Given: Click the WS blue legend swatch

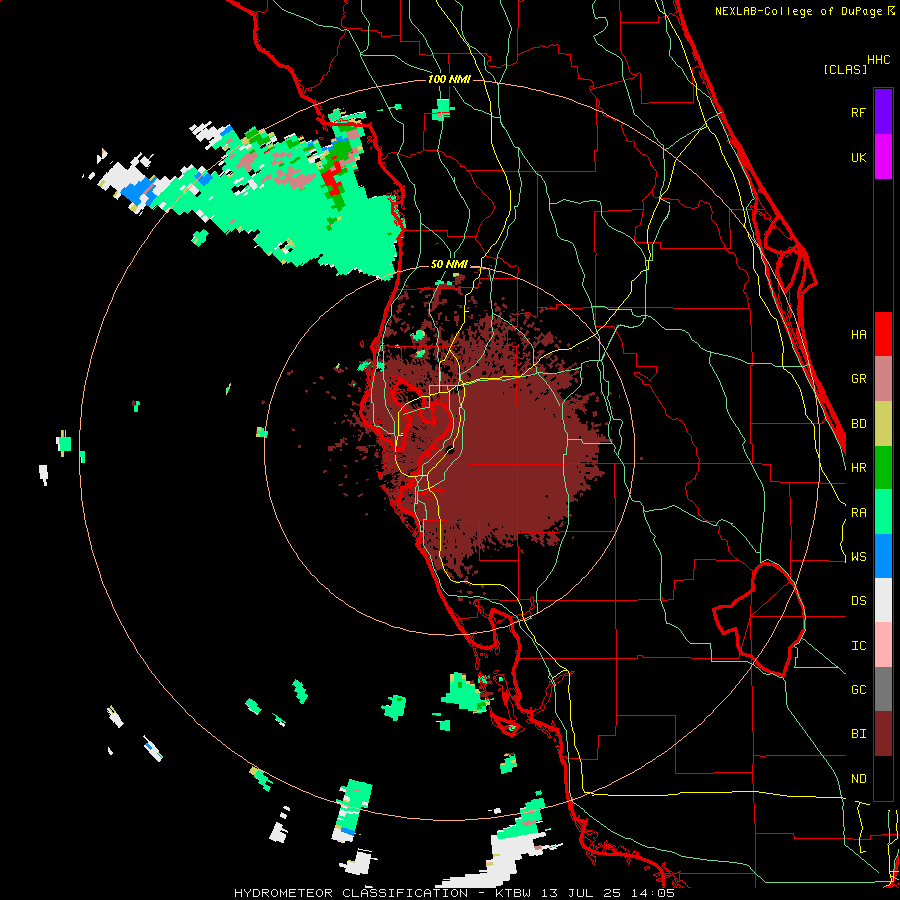Looking at the screenshot, I should (x=883, y=556).
